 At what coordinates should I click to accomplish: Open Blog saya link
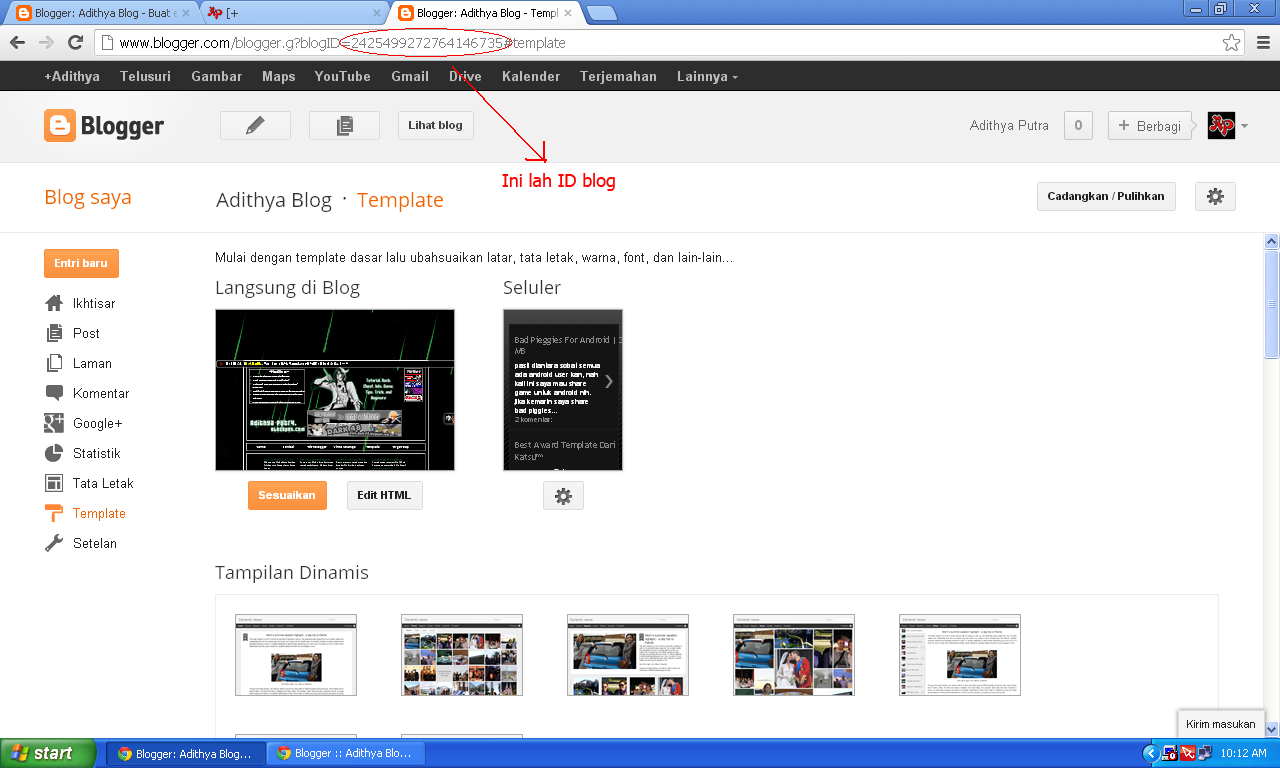(x=88, y=197)
